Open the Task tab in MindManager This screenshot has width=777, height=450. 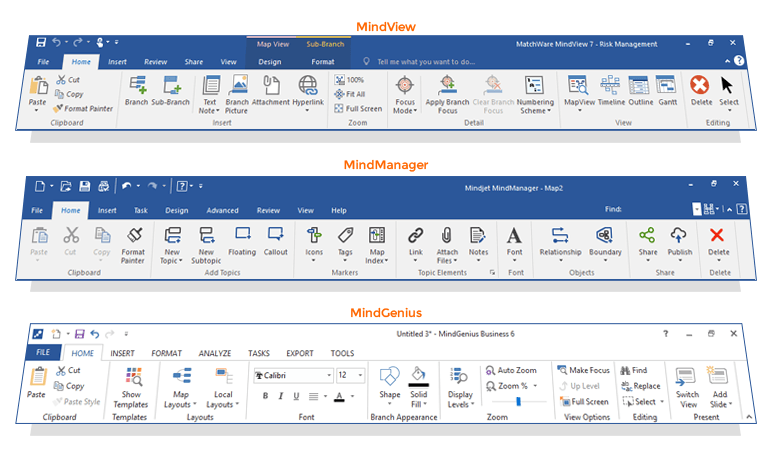141,210
